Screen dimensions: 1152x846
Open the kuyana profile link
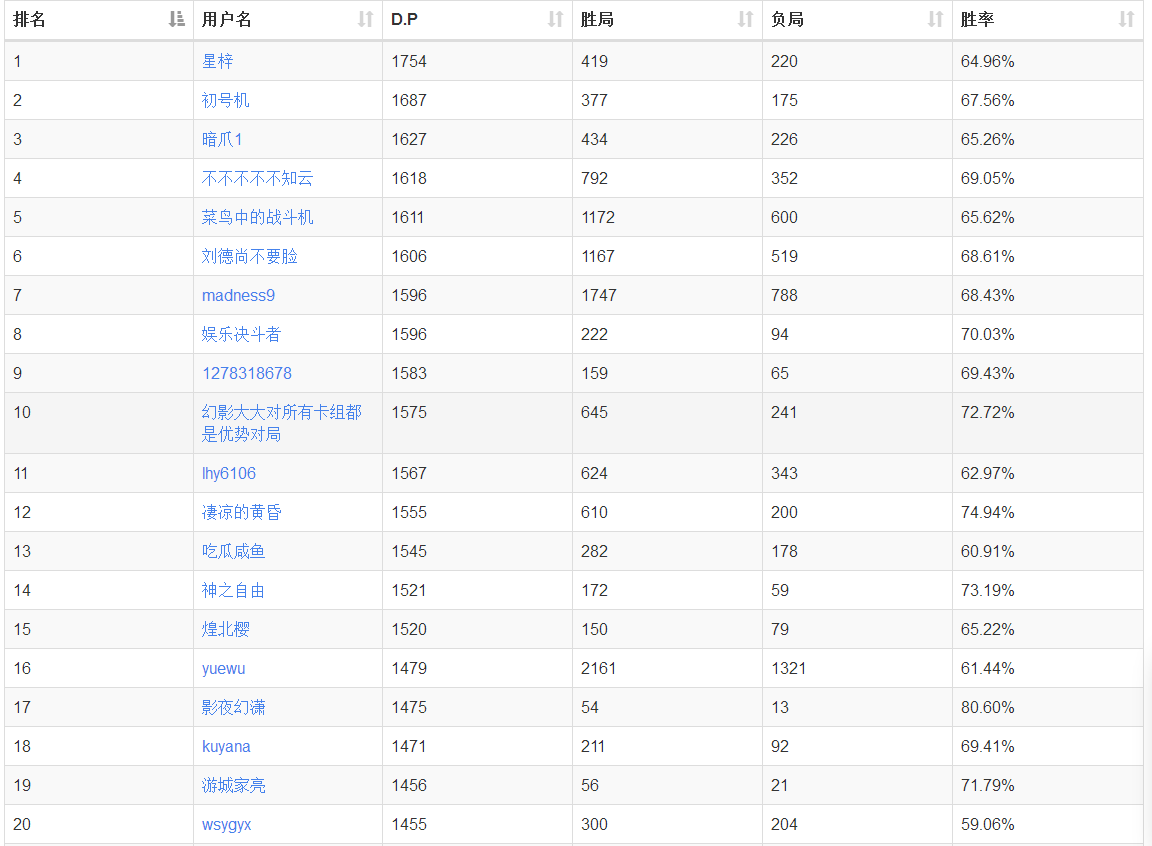point(226,746)
